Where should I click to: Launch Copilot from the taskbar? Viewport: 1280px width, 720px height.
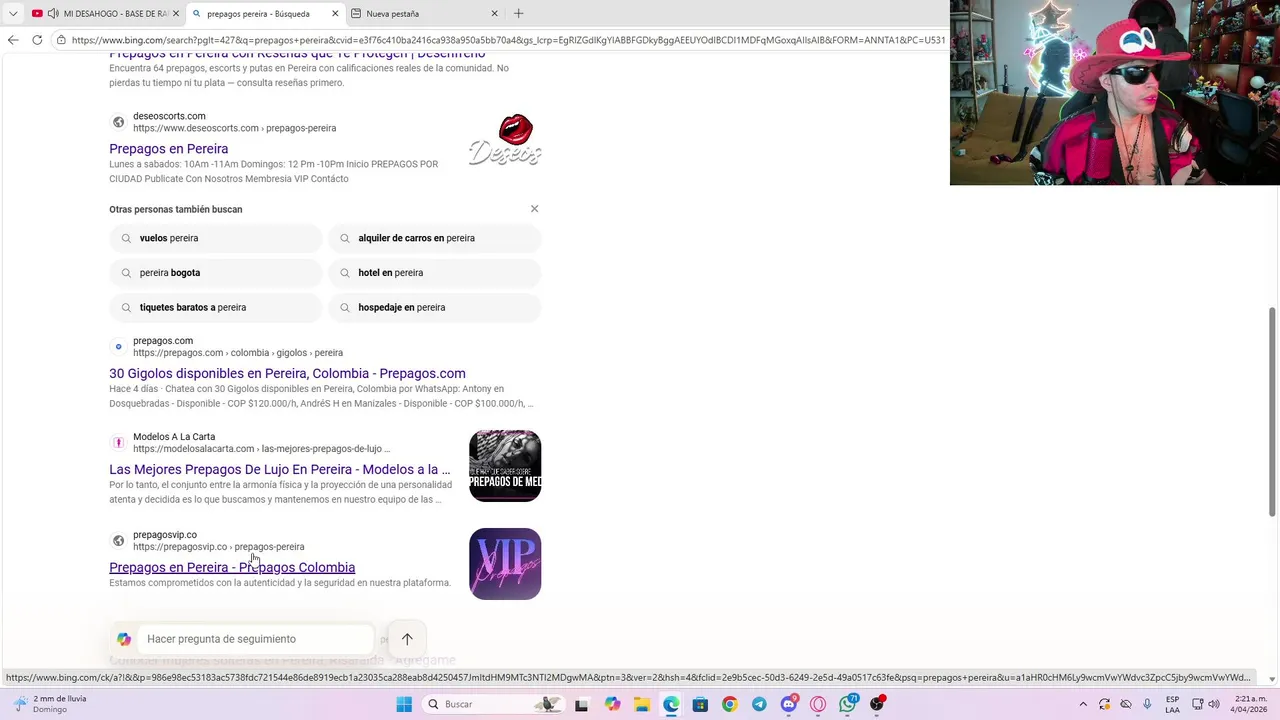tap(612, 704)
